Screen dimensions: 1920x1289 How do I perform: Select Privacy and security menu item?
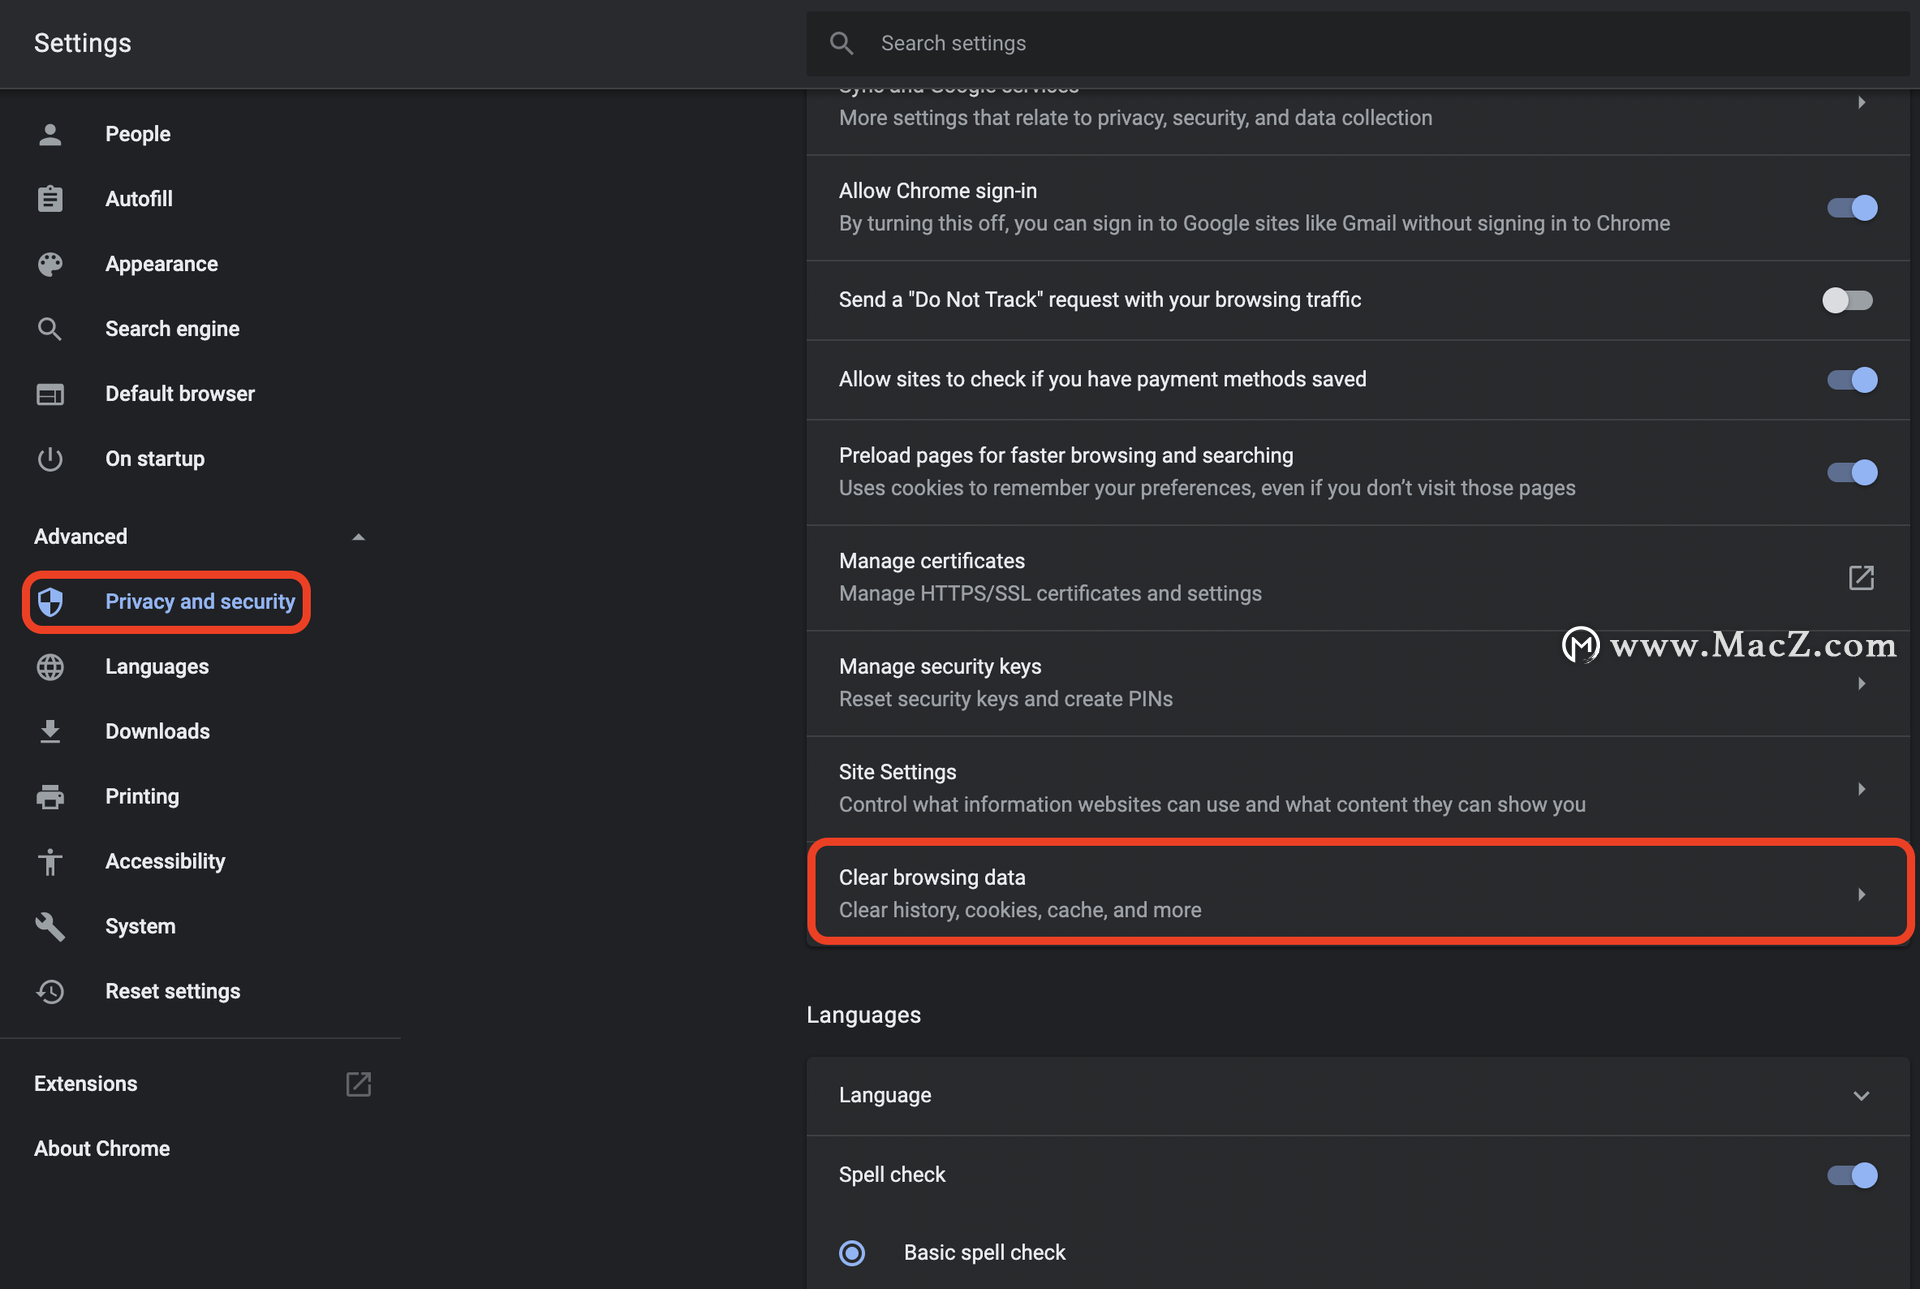(x=200, y=602)
